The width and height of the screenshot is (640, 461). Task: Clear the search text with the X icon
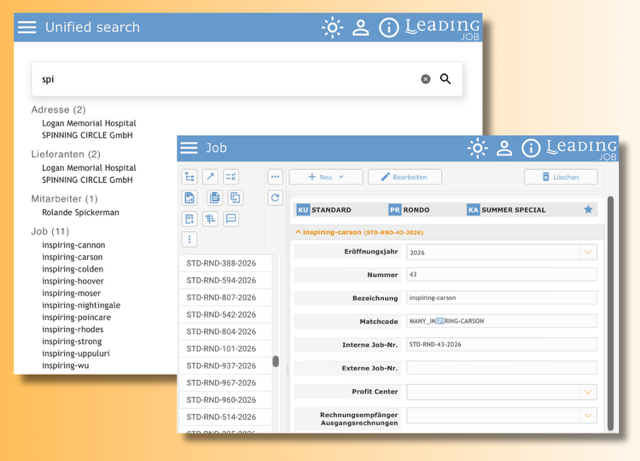pyautogui.click(x=425, y=79)
